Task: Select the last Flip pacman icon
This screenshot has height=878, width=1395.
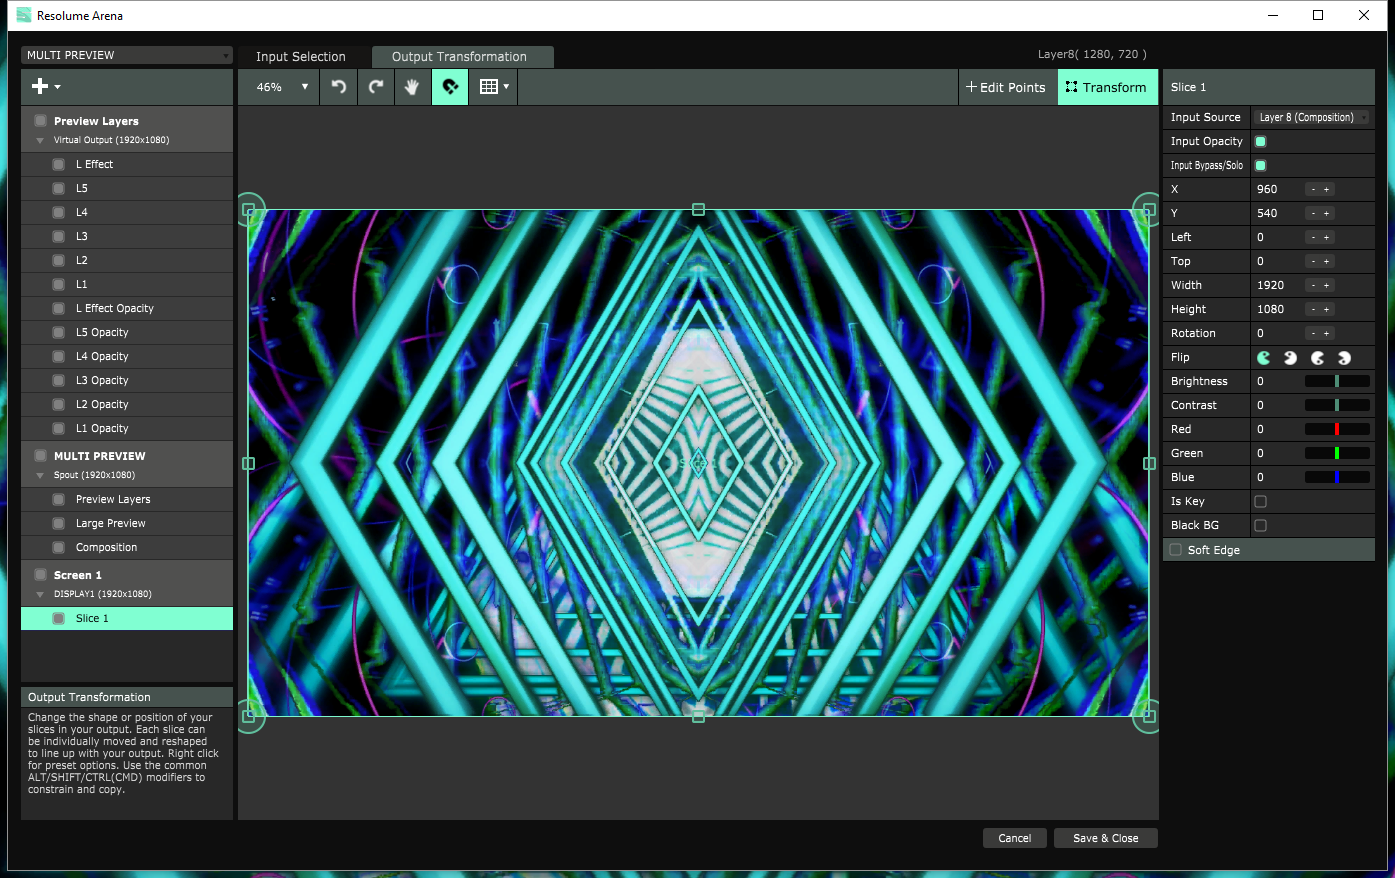Action: click(1345, 358)
